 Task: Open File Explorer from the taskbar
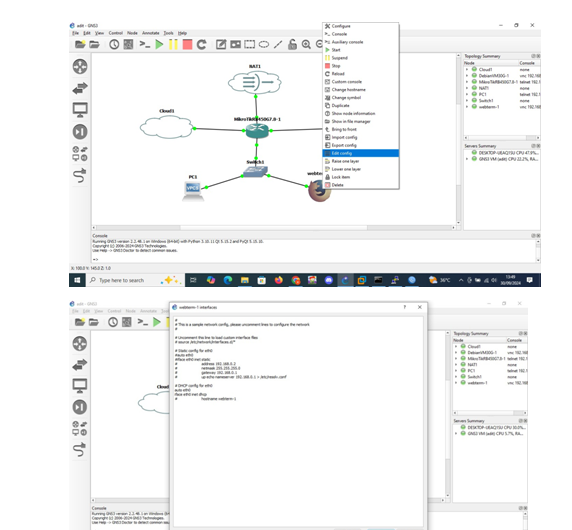pyautogui.click(x=245, y=280)
